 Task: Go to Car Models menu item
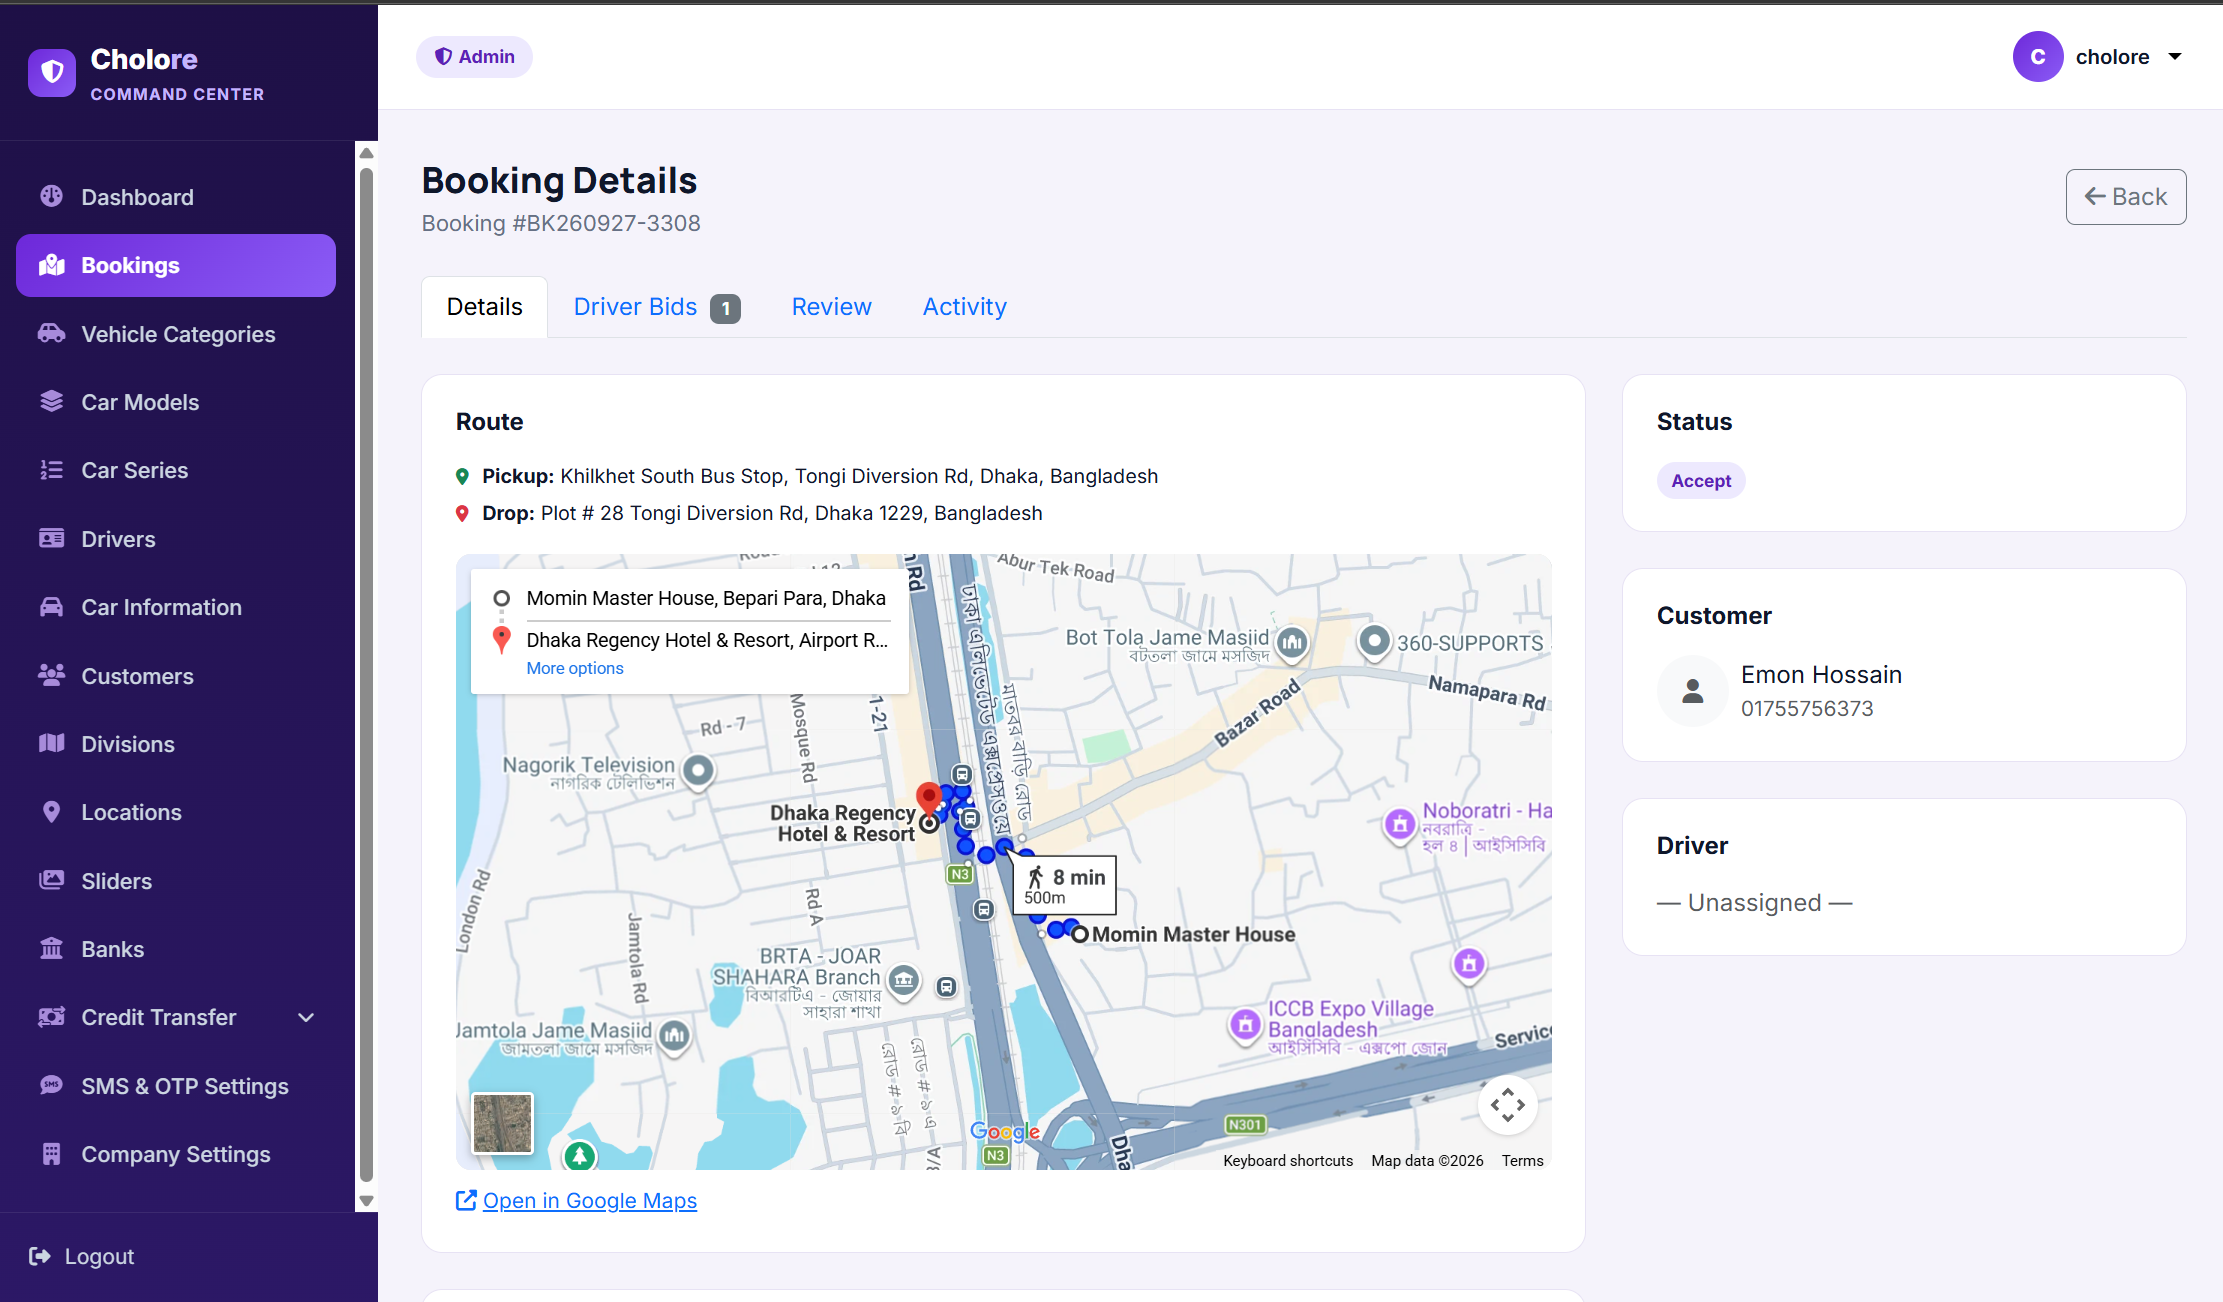176,402
